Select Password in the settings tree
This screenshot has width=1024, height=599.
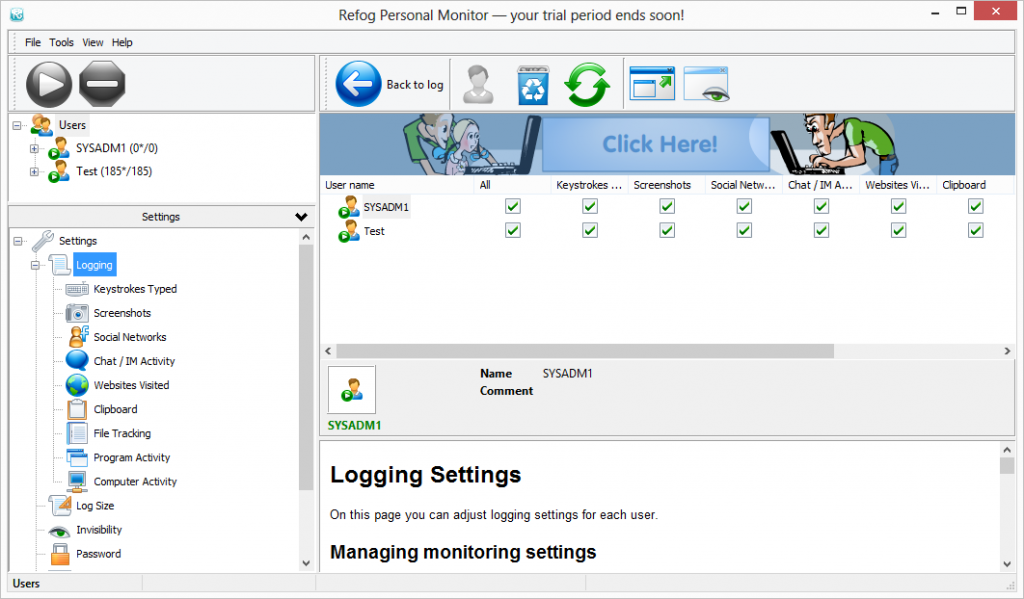[x=98, y=554]
